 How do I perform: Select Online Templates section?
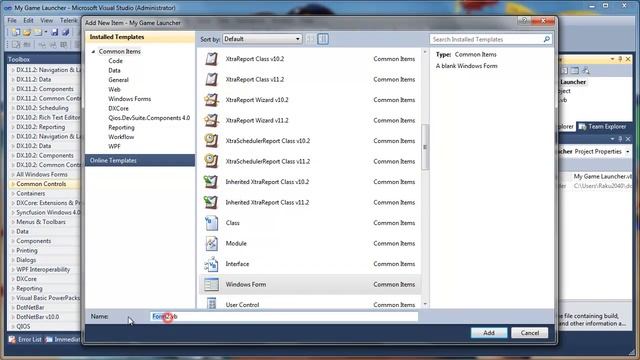tap(140, 160)
